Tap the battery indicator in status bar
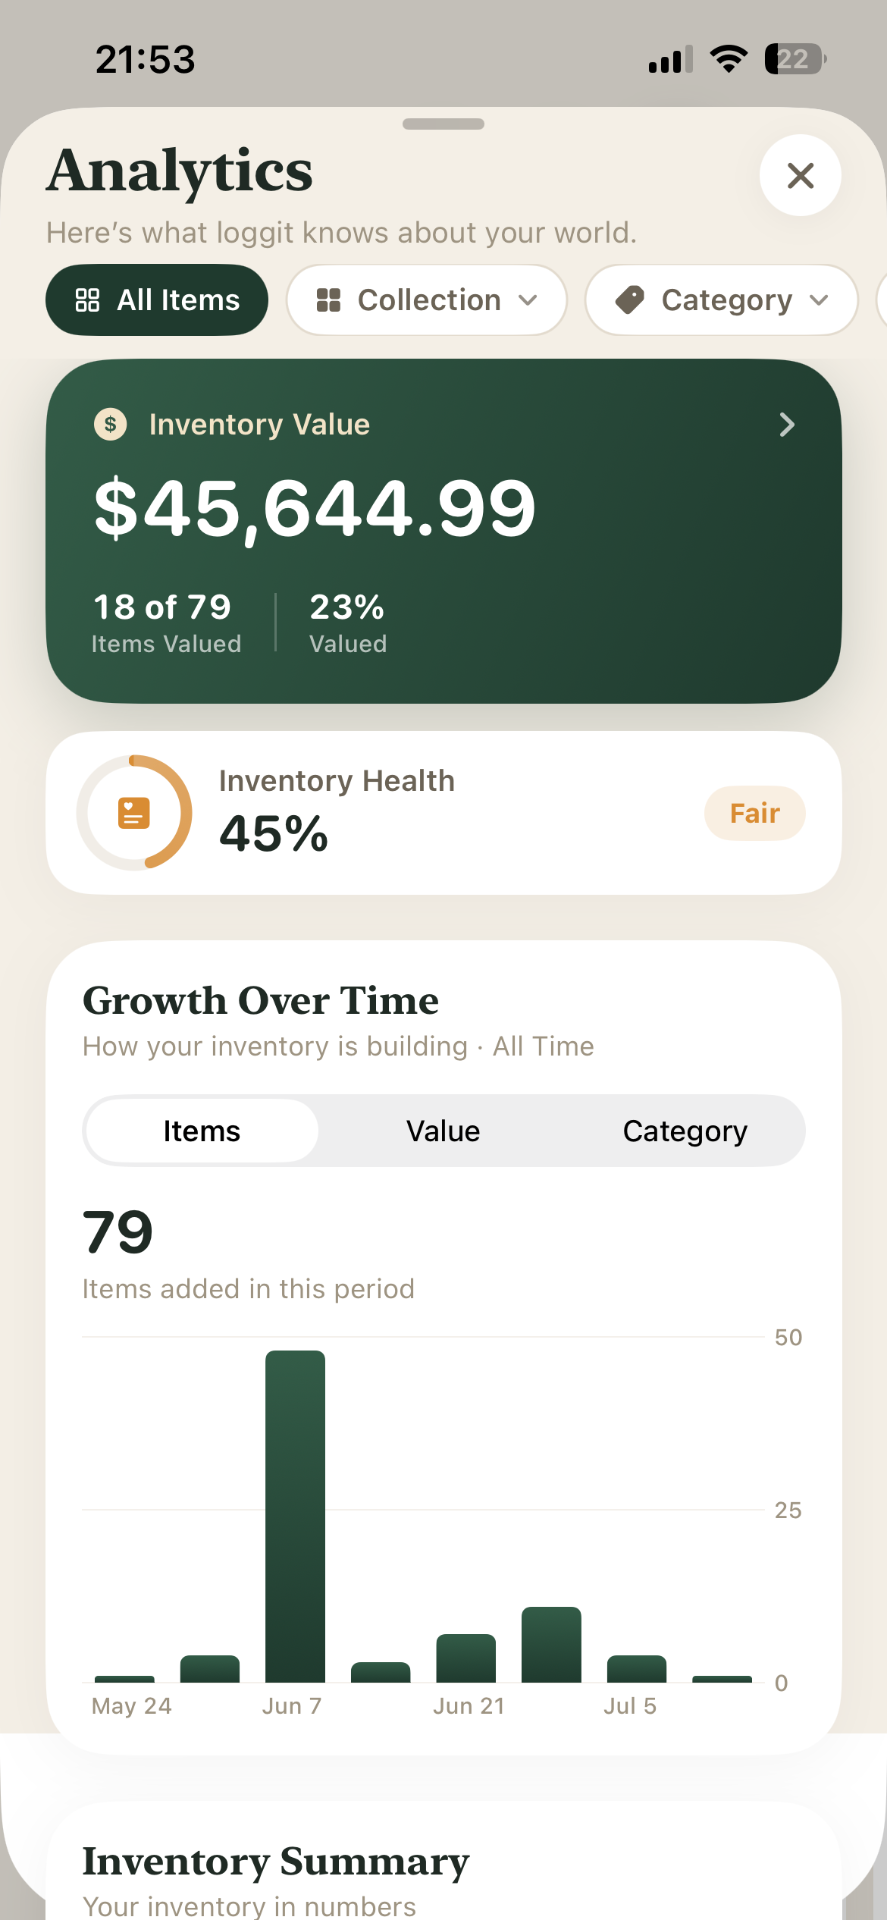 point(796,59)
